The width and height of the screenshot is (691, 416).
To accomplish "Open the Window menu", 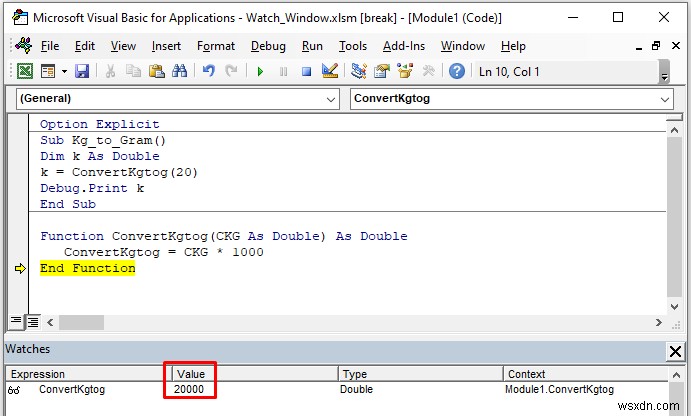I will point(463,46).
